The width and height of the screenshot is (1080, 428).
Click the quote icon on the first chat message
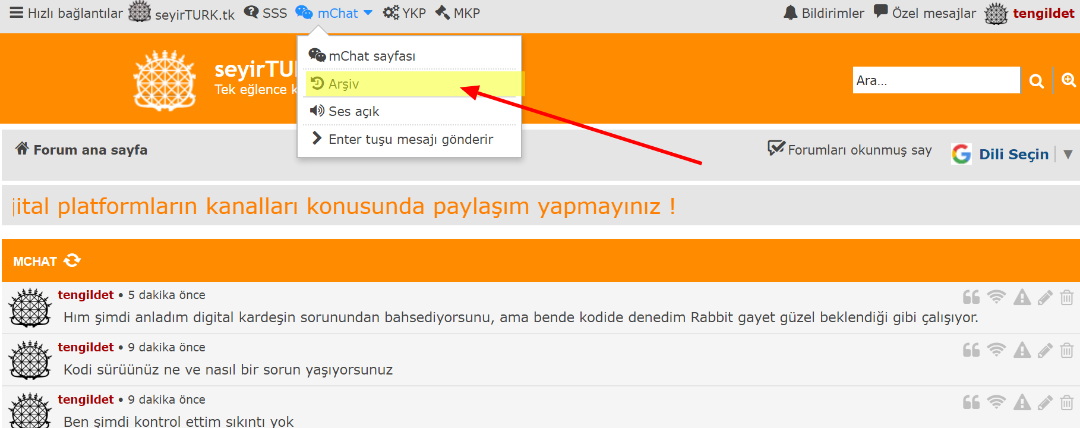[970, 297]
